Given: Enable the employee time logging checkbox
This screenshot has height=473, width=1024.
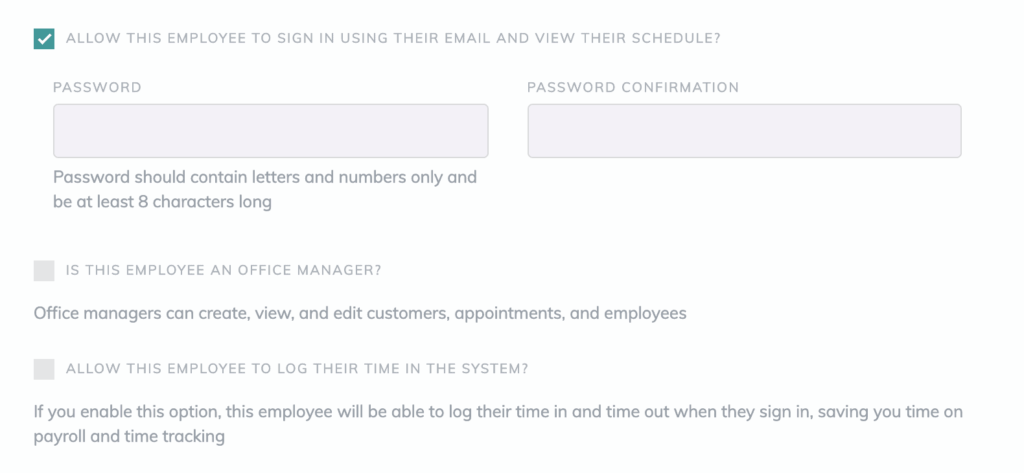Looking at the screenshot, I should (x=44, y=369).
